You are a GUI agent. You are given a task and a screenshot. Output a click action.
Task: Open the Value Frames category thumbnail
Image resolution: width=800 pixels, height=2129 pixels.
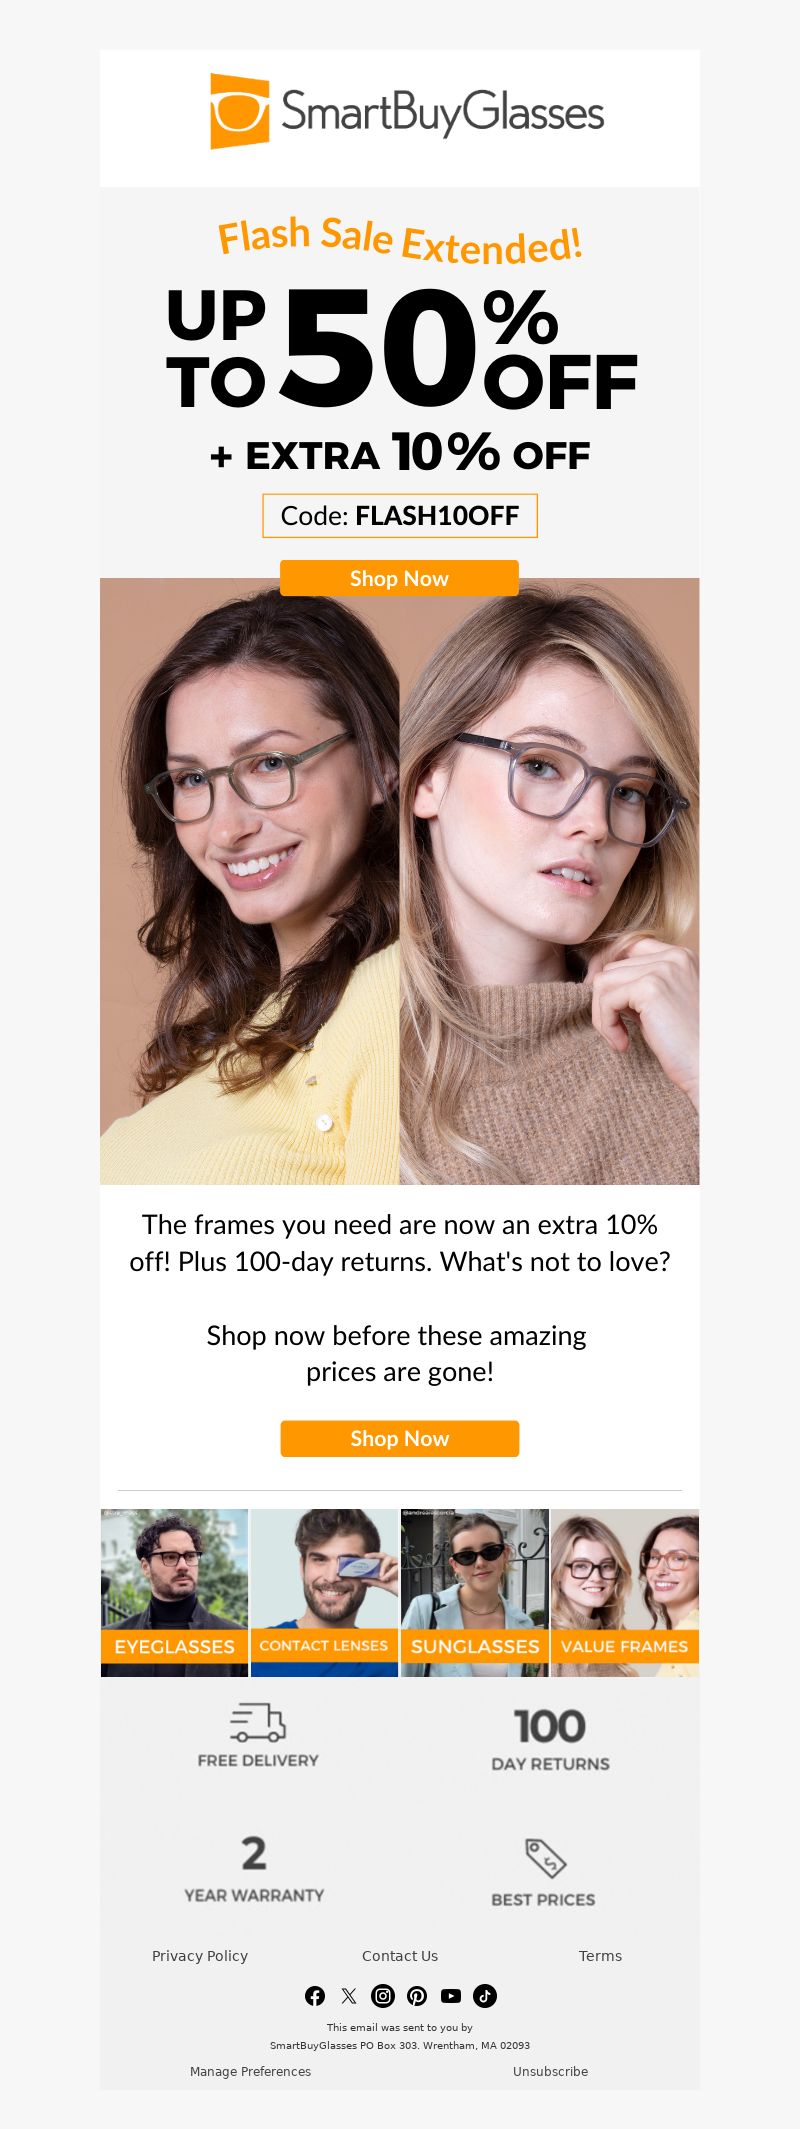(x=625, y=1592)
